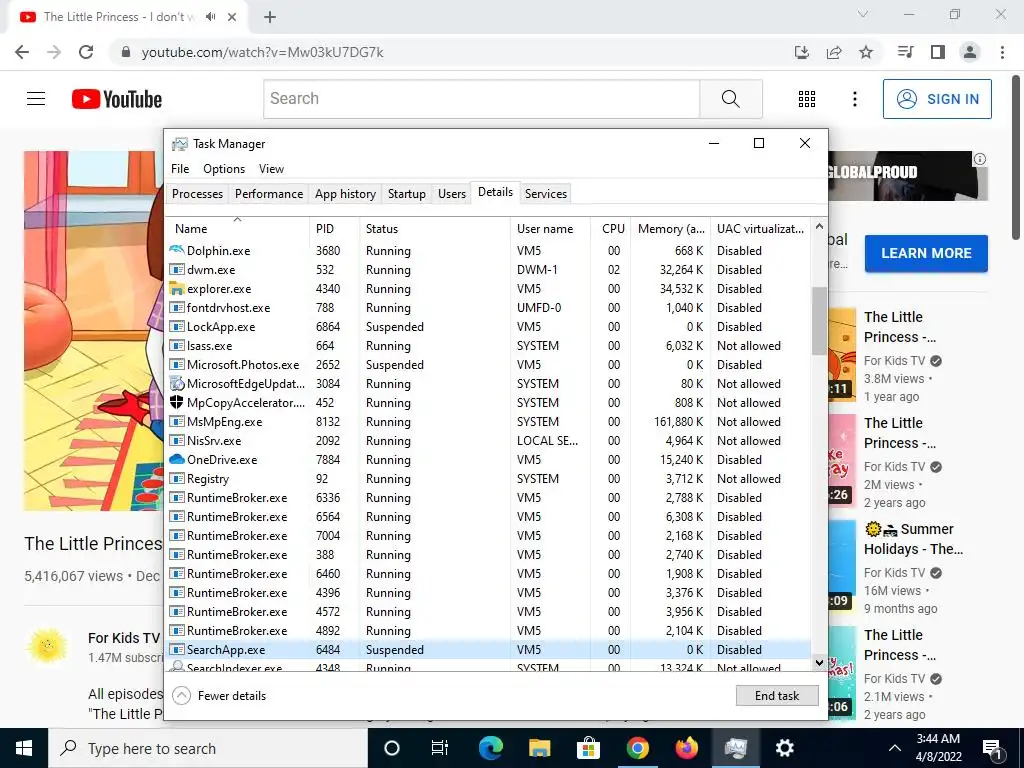Sort by the Memory column header
The image size is (1024, 768).
(670, 229)
